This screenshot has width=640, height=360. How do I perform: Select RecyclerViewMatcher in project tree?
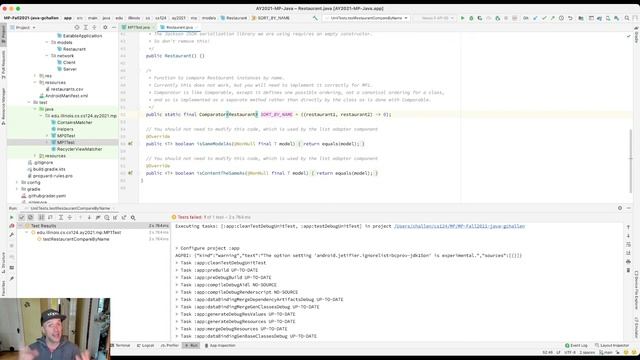point(76,149)
